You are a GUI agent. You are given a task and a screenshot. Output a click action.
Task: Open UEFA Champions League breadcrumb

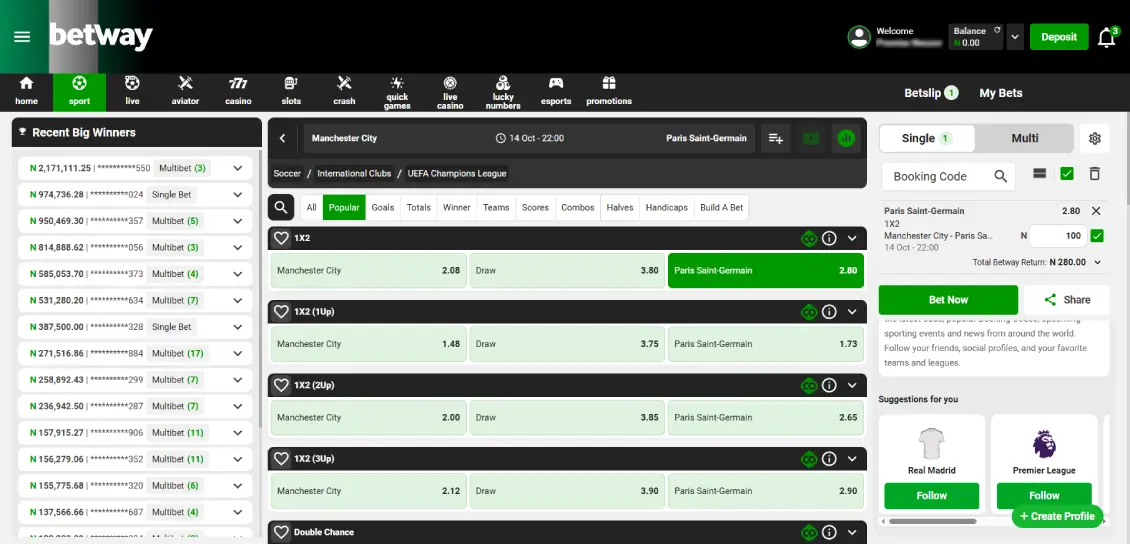point(458,173)
